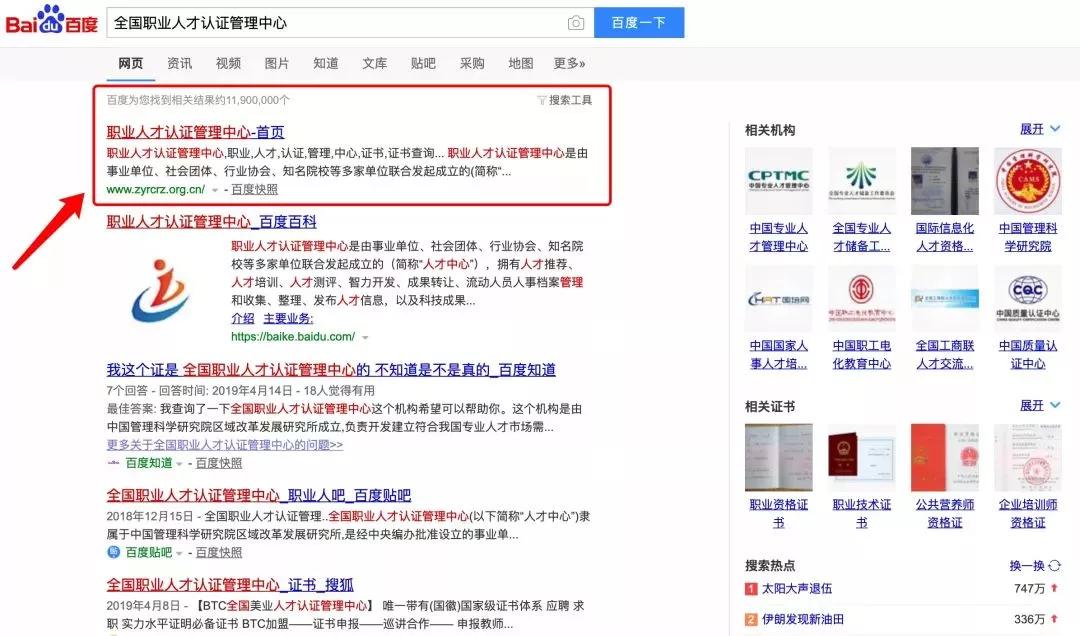The image size is (1080, 636).
Task: Open 职业资格证书 certificate thumbnail
Action: click(779, 458)
